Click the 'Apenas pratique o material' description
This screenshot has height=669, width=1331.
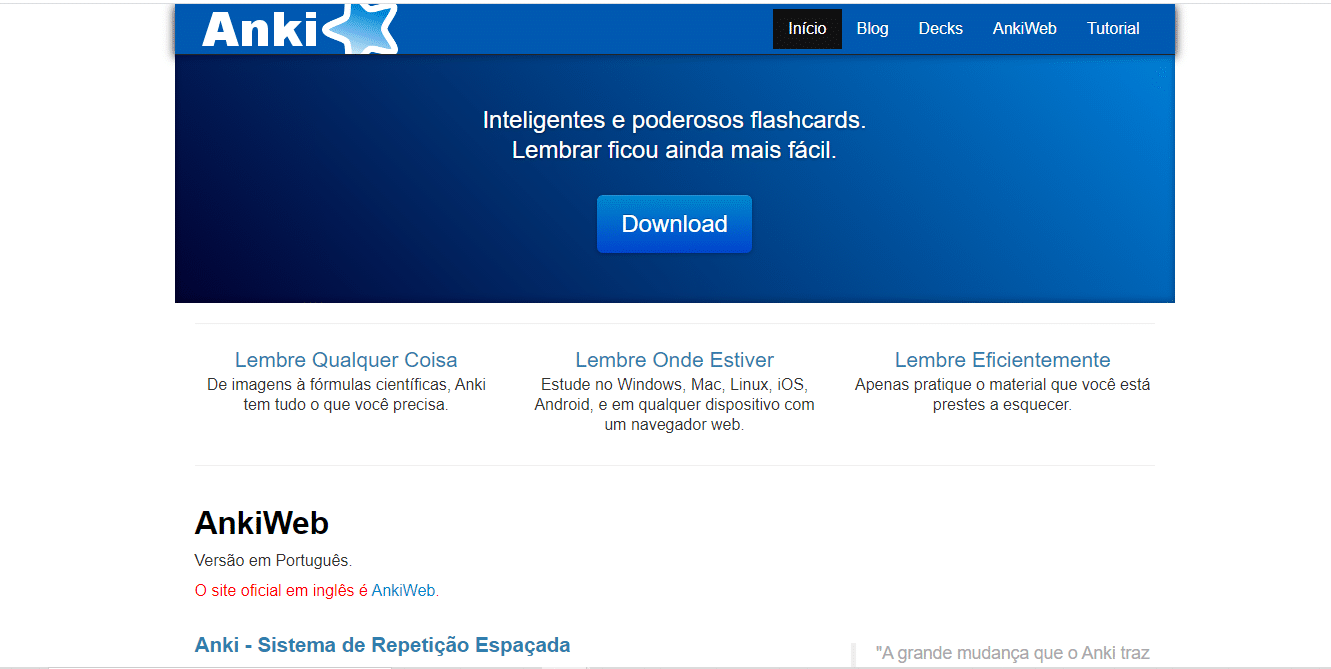tap(1002, 395)
